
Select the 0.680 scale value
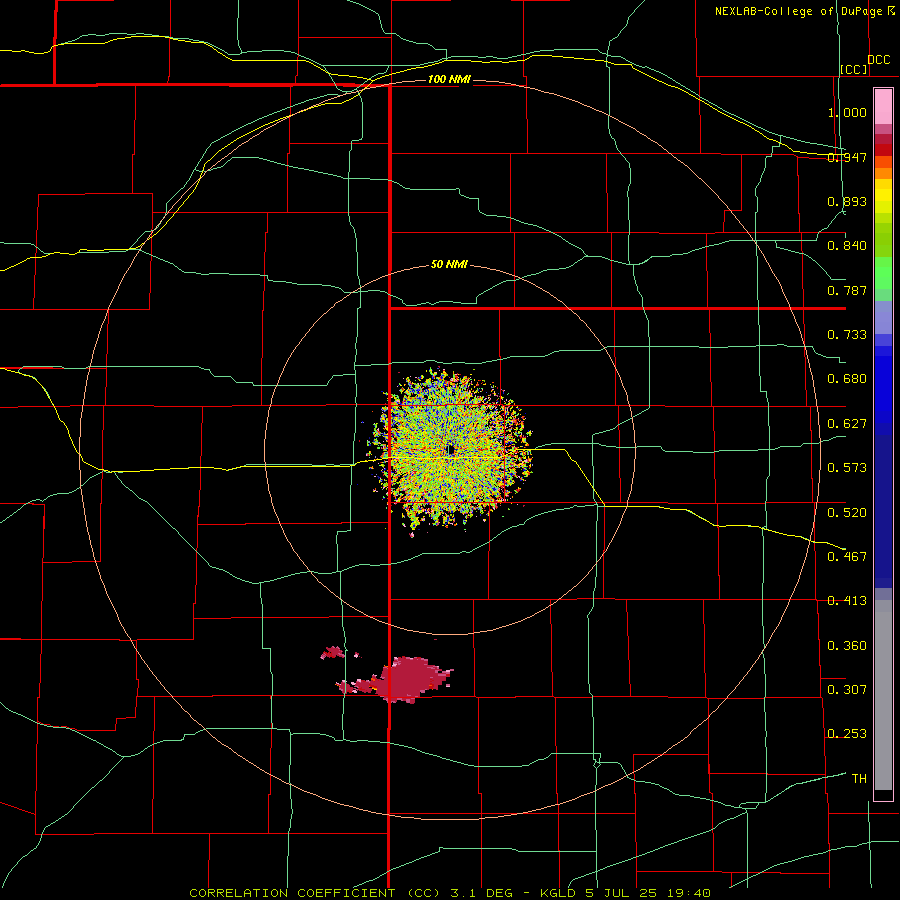pos(847,379)
